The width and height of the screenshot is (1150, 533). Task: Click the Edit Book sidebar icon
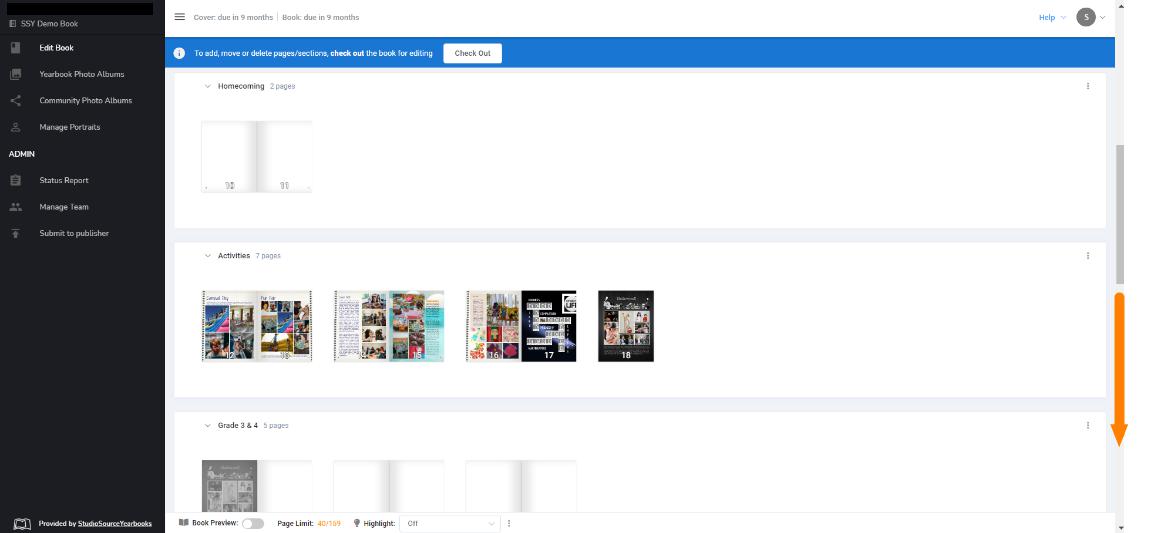15,48
